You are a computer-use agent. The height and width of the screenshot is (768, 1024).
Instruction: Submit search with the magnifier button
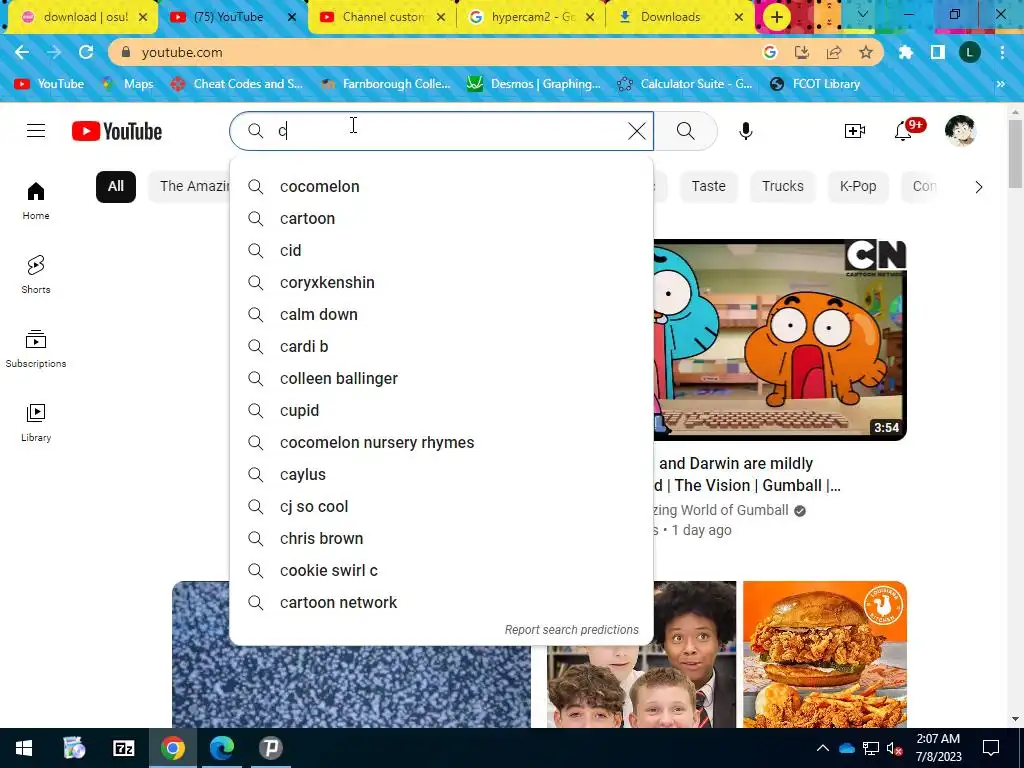[x=685, y=131]
